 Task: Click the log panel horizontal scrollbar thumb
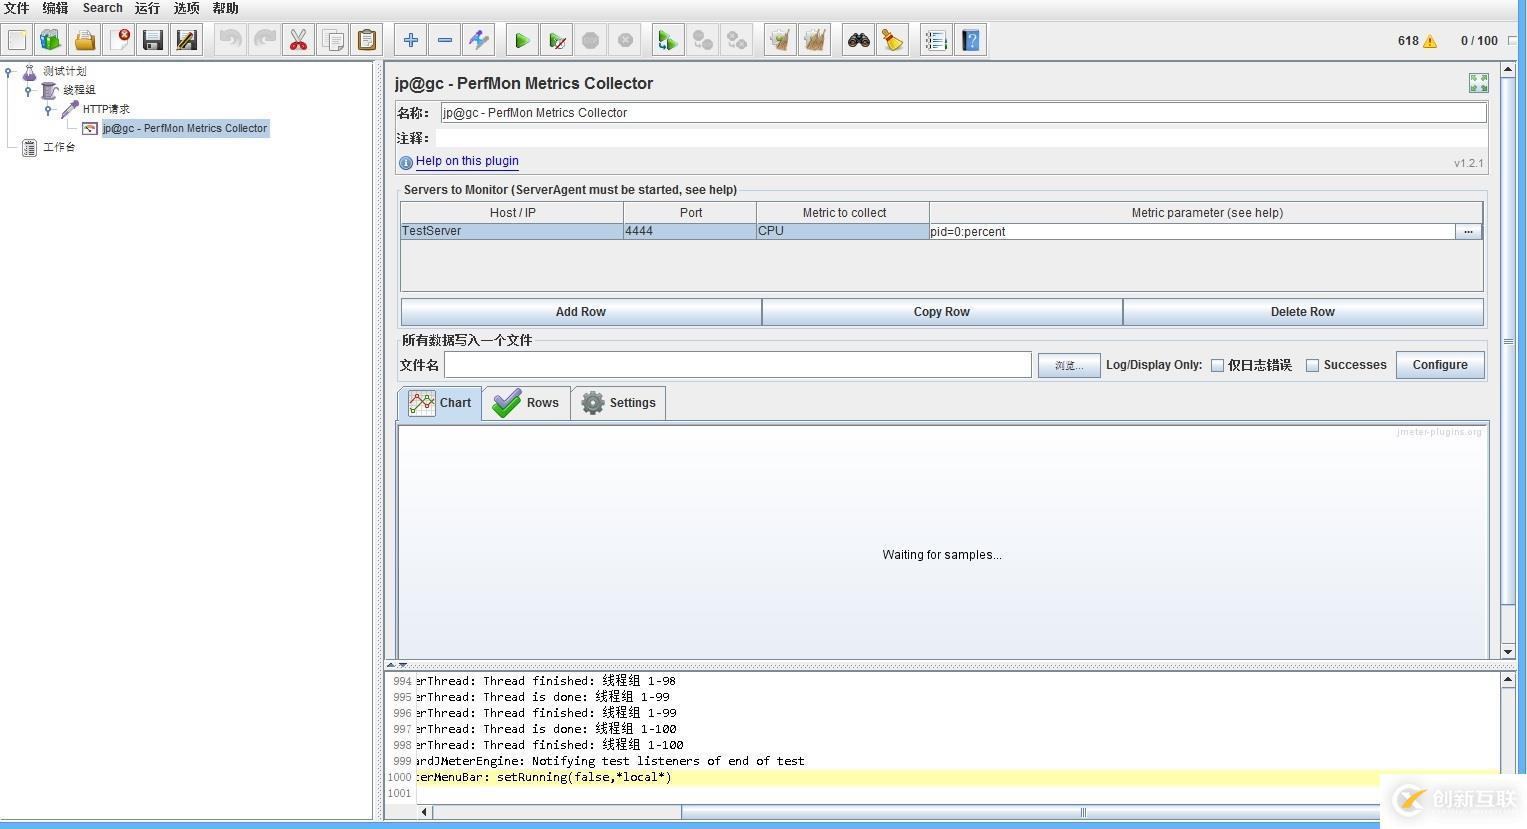pyautogui.click(x=1082, y=812)
